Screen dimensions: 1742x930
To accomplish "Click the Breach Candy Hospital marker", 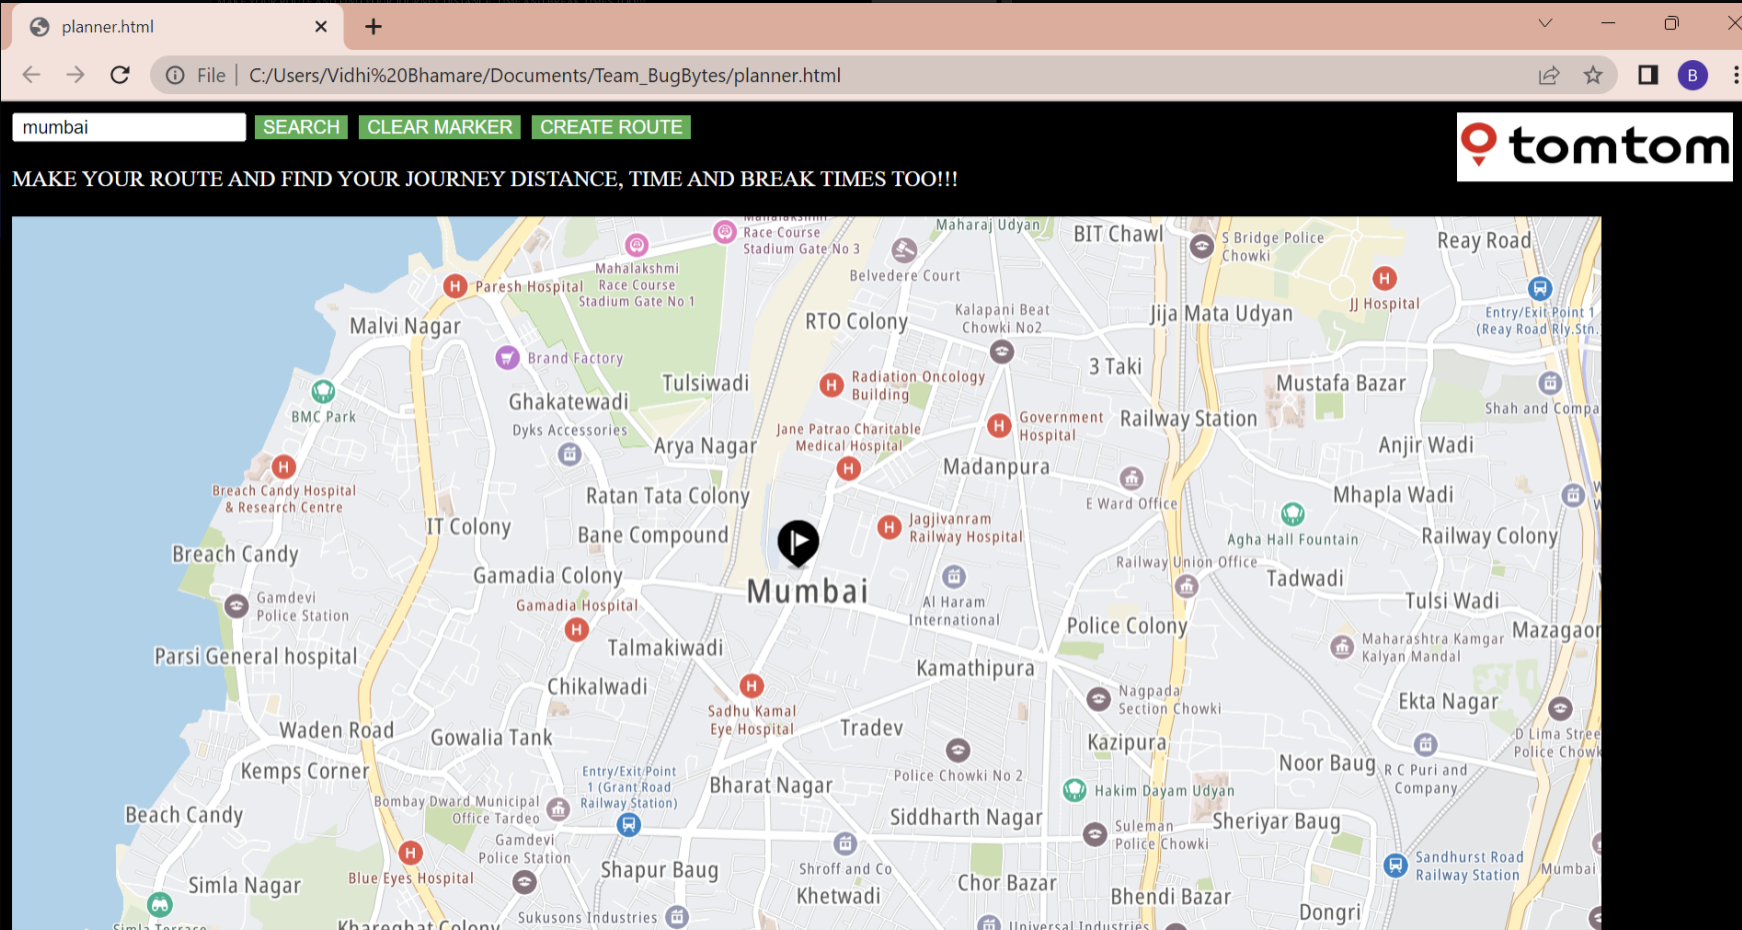I will [x=284, y=467].
